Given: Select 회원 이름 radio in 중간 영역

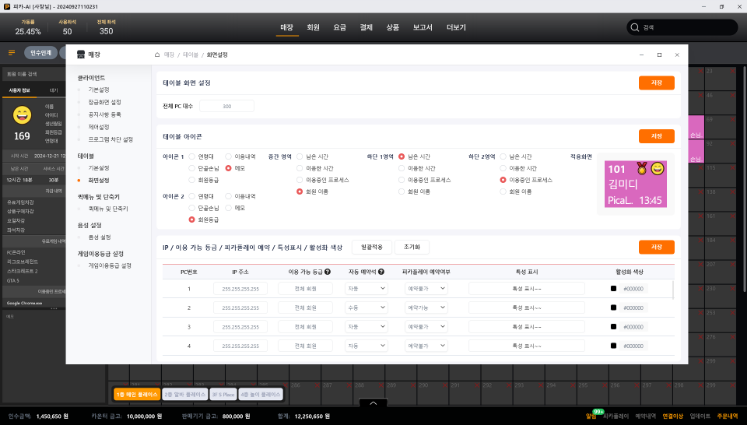Looking at the screenshot, I should point(298,190).
